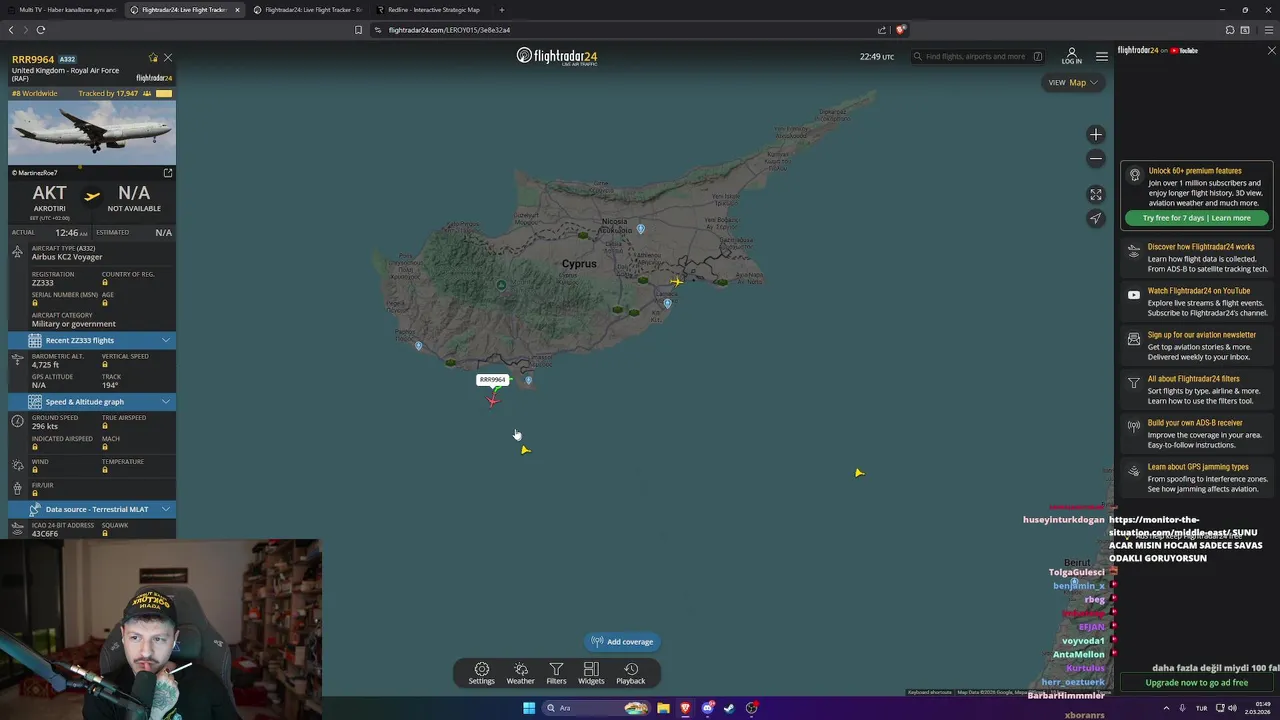This screenshot has width=1280, height=720.
Task: Click the Paphos airport marker on west coast
Action: [419, 346]
